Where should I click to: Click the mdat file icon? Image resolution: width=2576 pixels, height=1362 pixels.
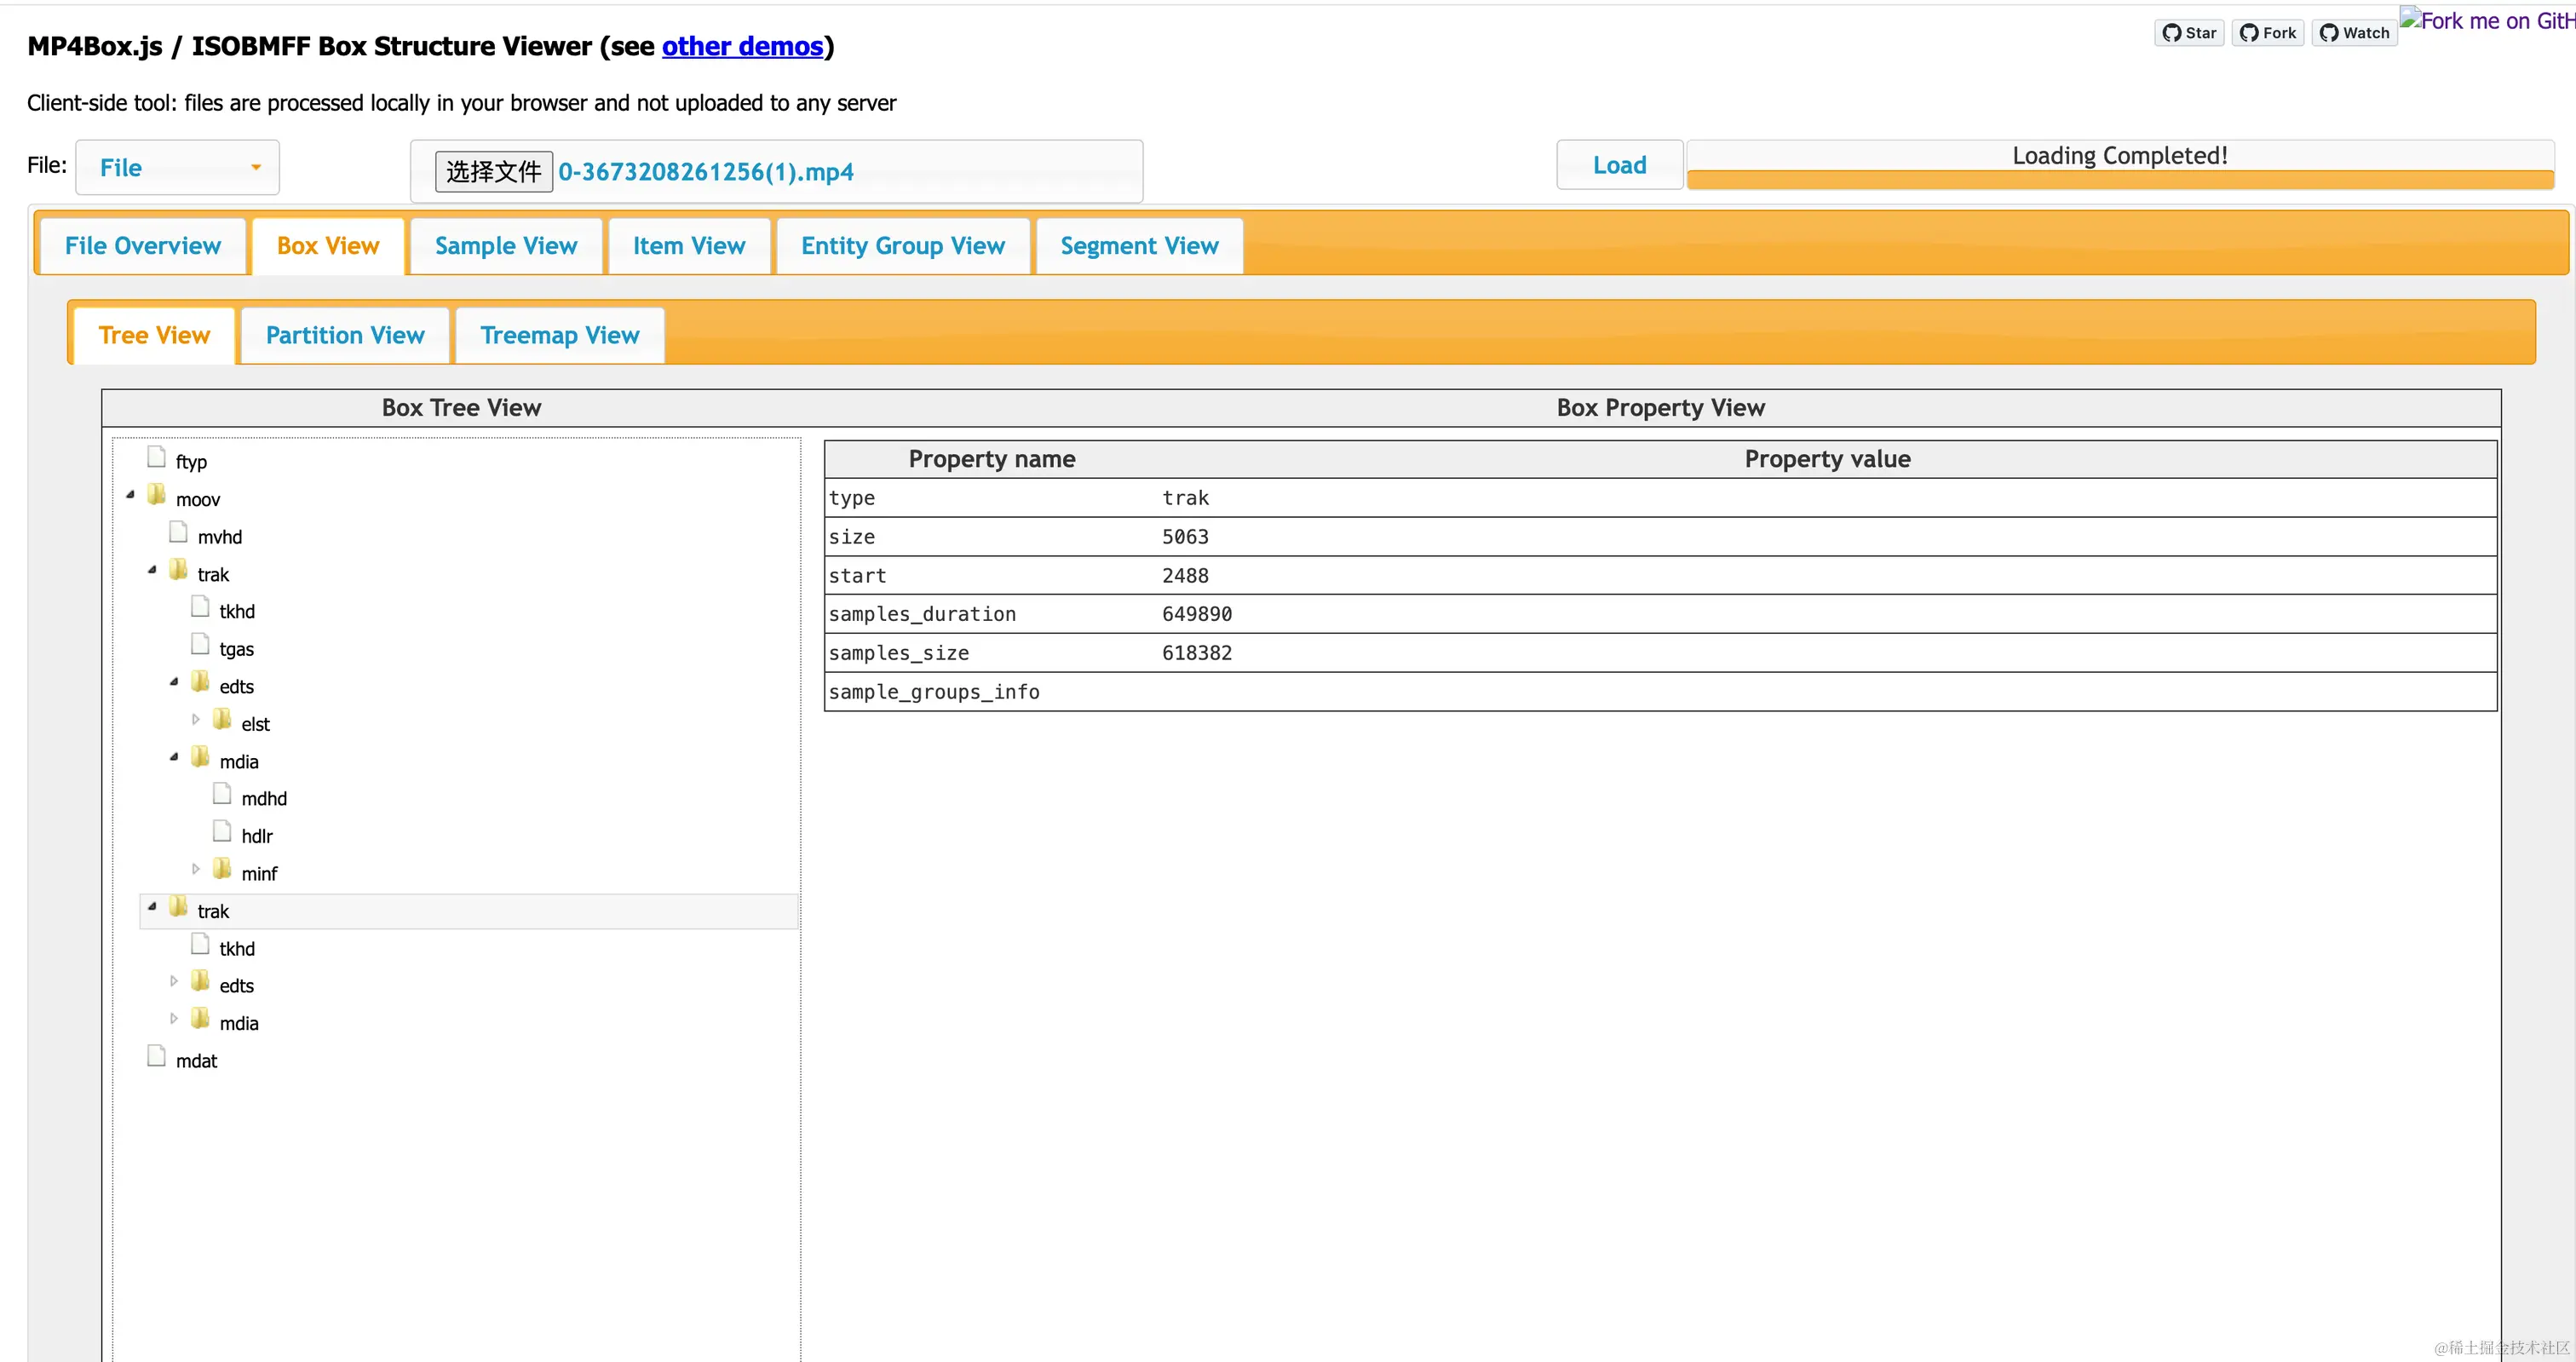tap(157, 1057)
